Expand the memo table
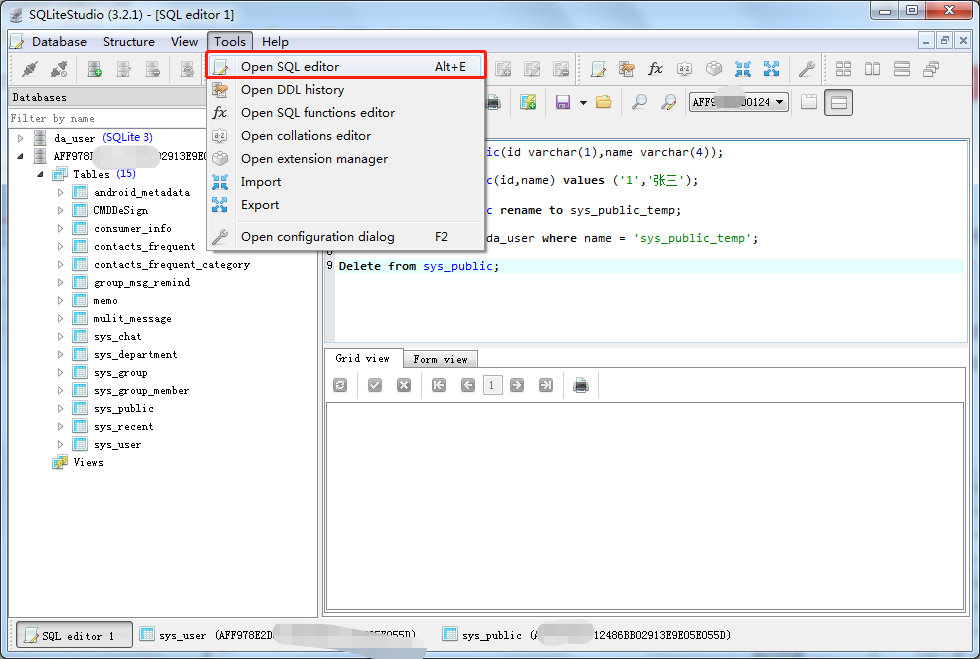Viewport: 980px width, 659px height. click(x=61, y=300)
